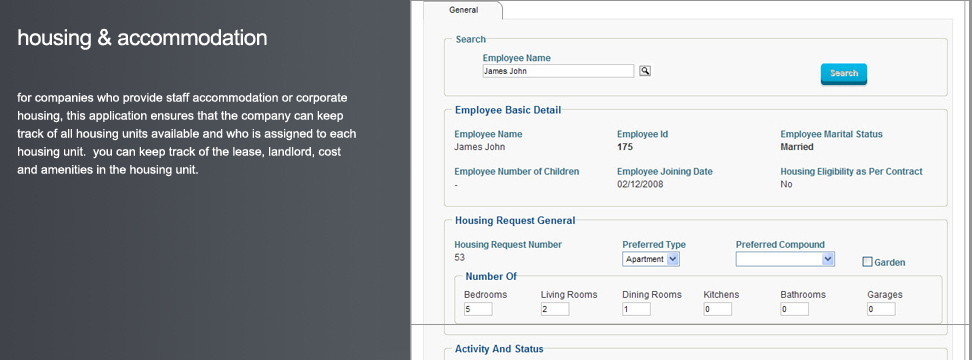Click the Activity And Status section heading

pyautogui.click(x=499, y=349)
